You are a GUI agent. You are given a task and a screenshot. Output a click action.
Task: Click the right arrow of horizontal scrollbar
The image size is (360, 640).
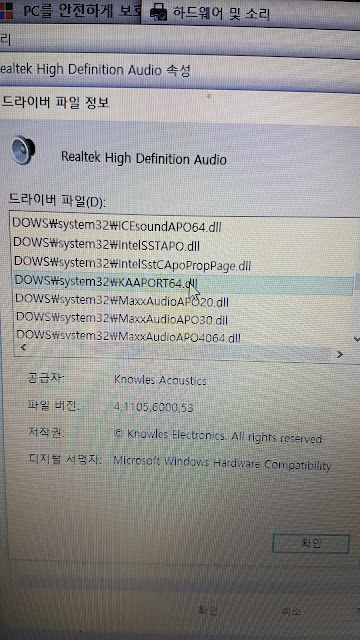point(340,354)
